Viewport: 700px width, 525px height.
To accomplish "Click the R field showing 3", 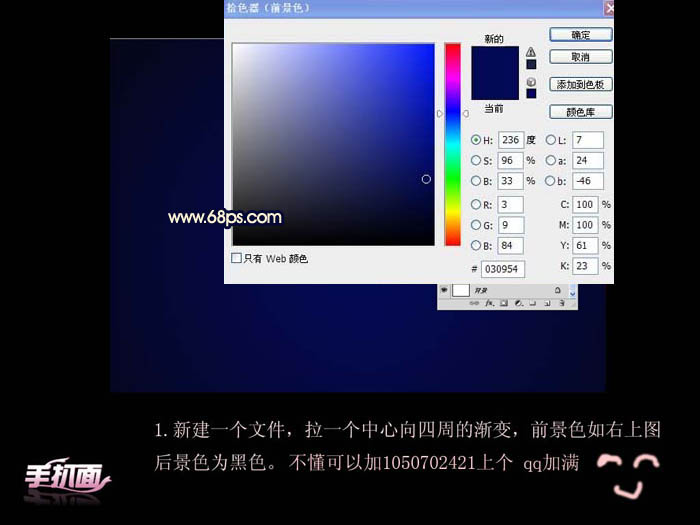I will pos(511,204).
